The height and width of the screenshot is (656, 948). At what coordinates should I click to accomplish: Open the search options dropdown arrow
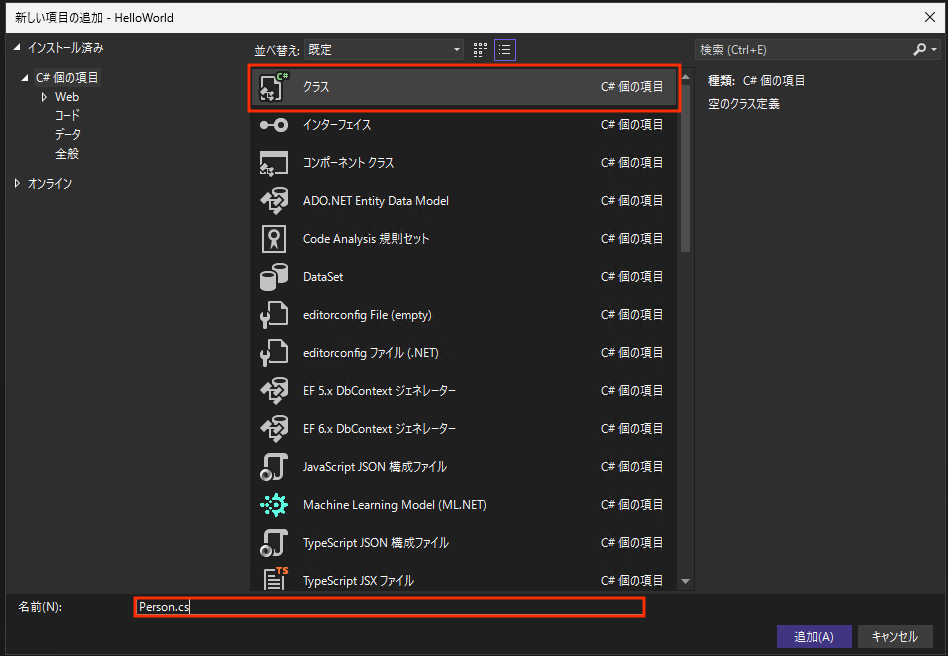click(x=935, y=50)
